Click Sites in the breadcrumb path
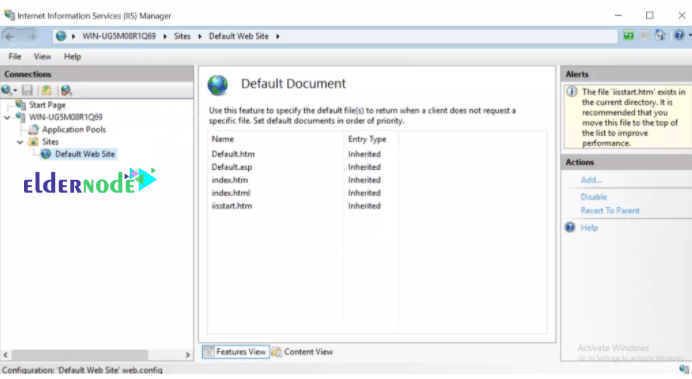The height and width of the screenshot is (379, 692). 182,36
